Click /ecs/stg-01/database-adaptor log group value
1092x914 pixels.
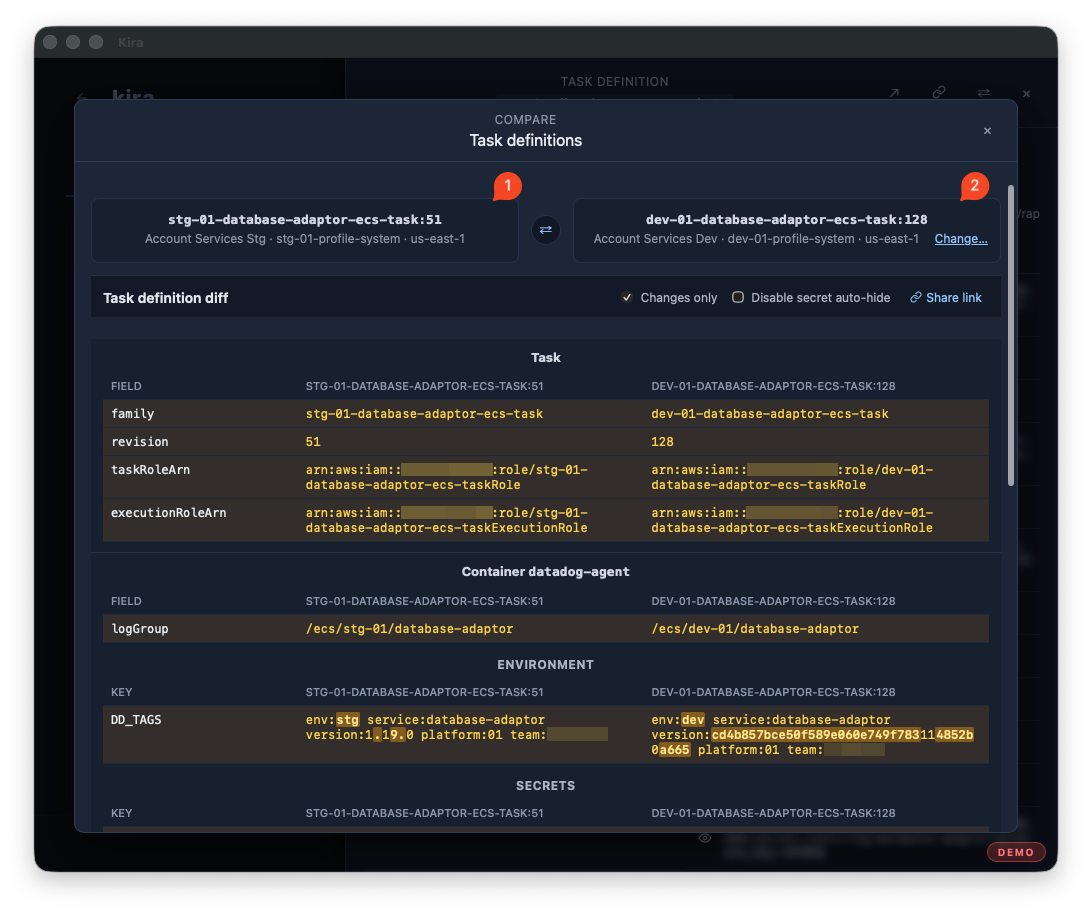pyautogui.click(x=410, y=629)
